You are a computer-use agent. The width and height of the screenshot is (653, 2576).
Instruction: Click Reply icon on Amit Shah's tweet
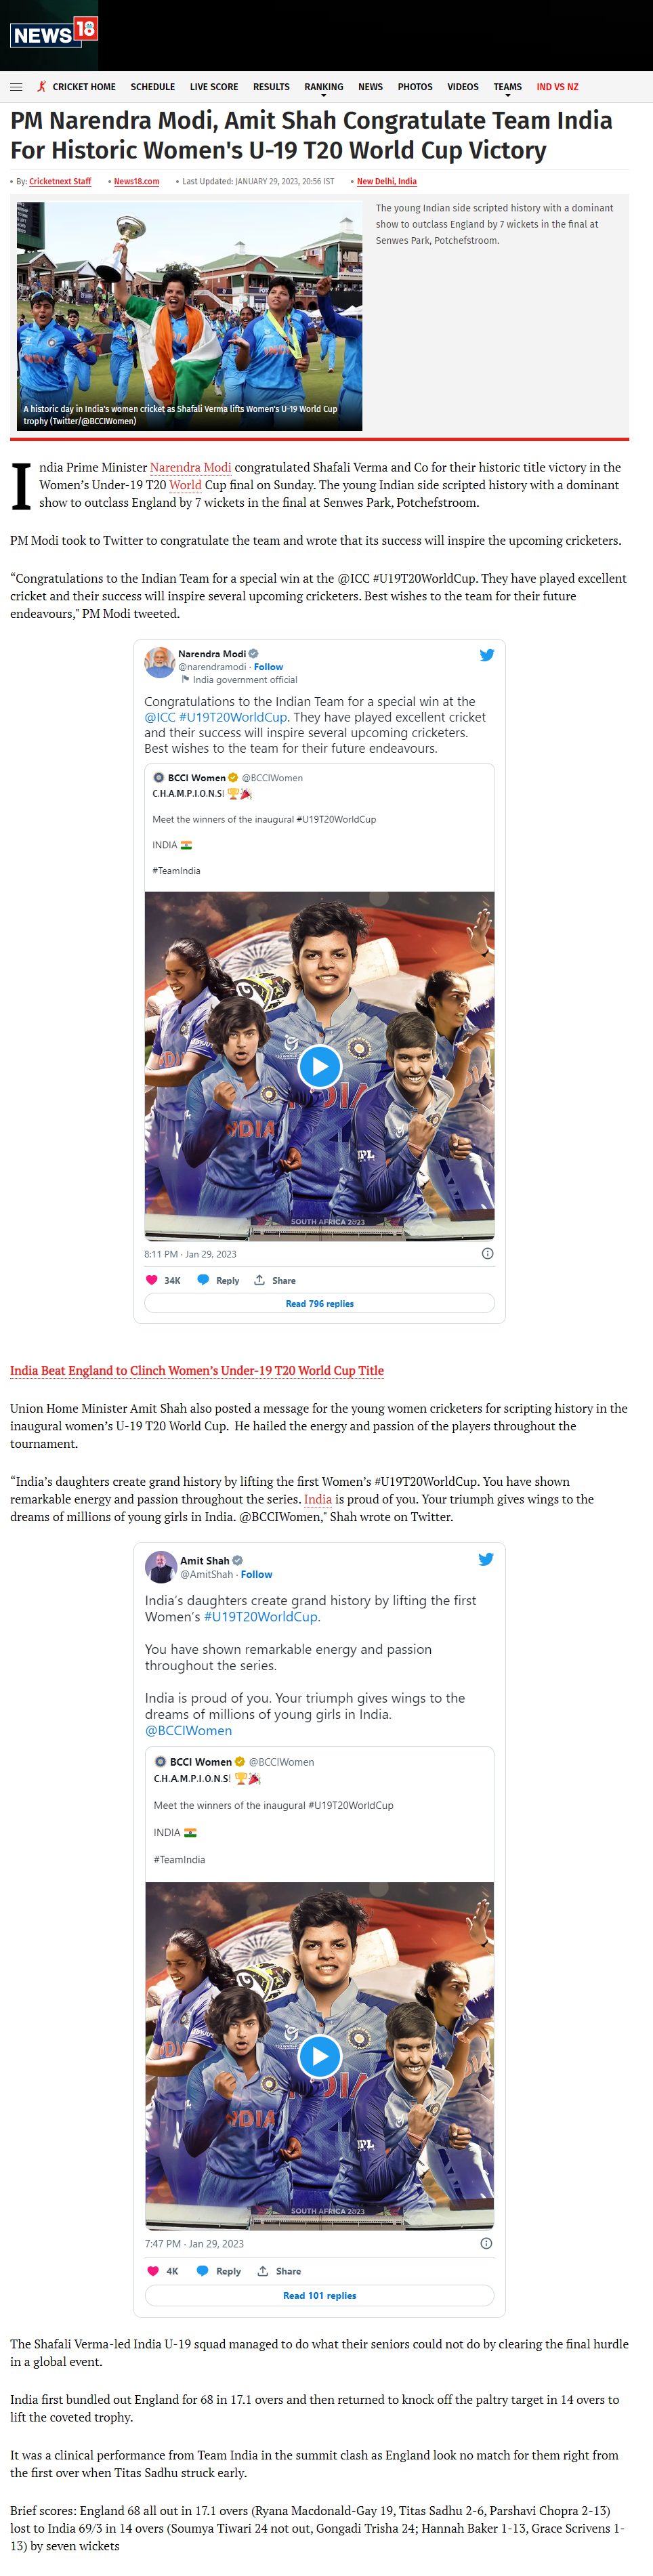point(203,2271)
